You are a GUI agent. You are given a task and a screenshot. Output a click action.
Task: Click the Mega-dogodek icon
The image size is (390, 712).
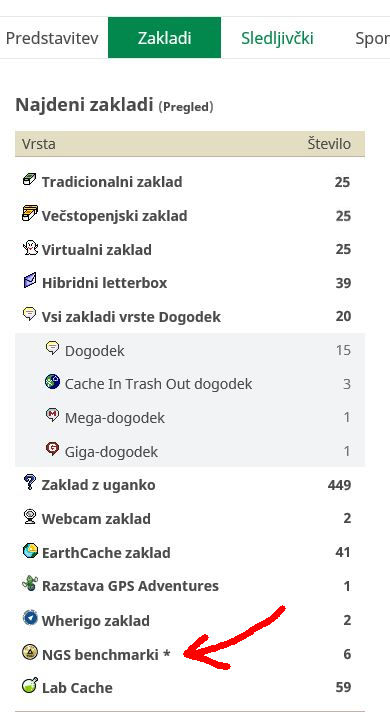point(53,415)
